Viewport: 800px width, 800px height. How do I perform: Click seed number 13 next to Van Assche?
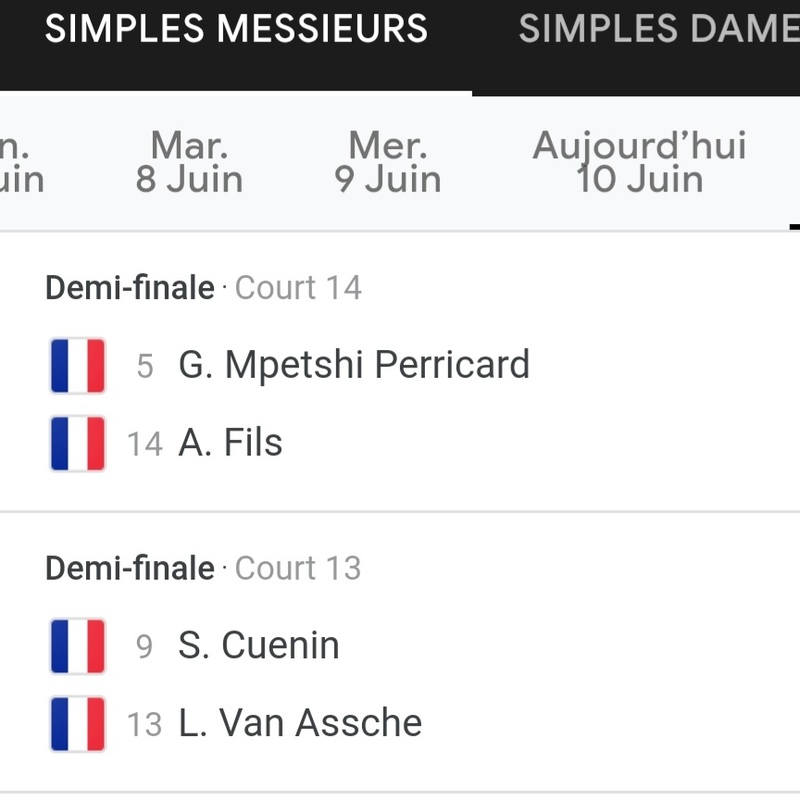(x=145, y=724)
